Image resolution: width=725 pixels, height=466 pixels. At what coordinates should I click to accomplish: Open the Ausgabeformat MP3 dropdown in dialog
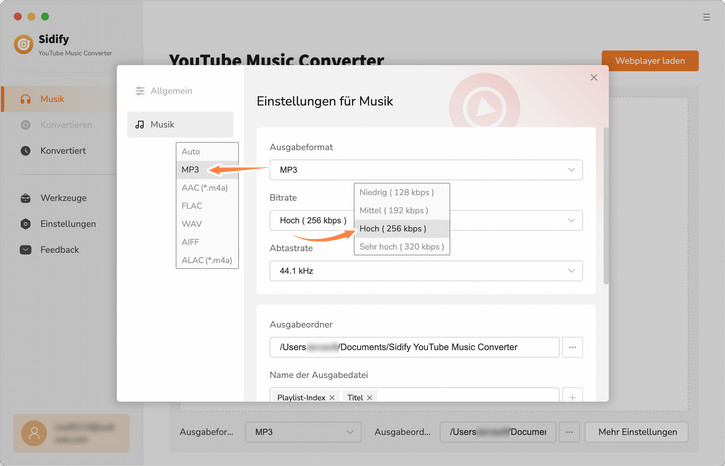coord(426,170)
